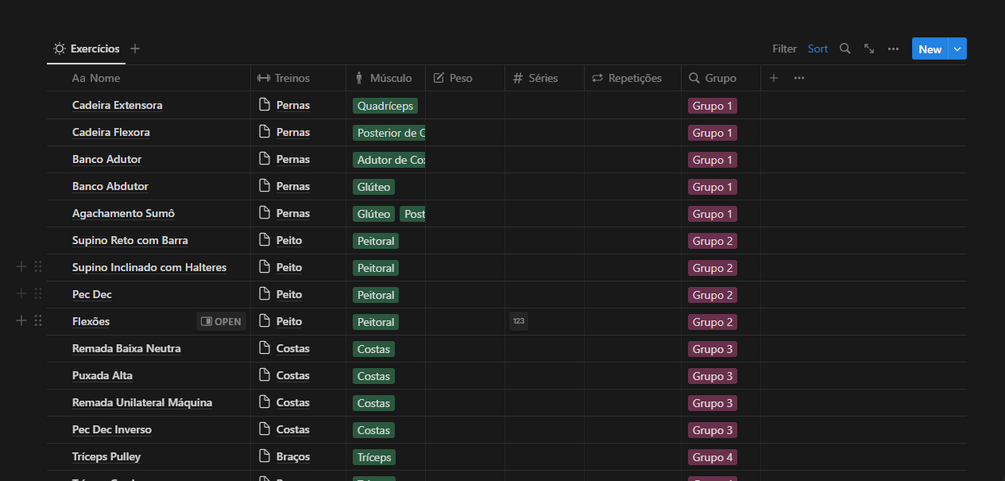
Task: Add a new view with plus beside Exercícios
Action: pyautogui.click(x=135, y=49)
